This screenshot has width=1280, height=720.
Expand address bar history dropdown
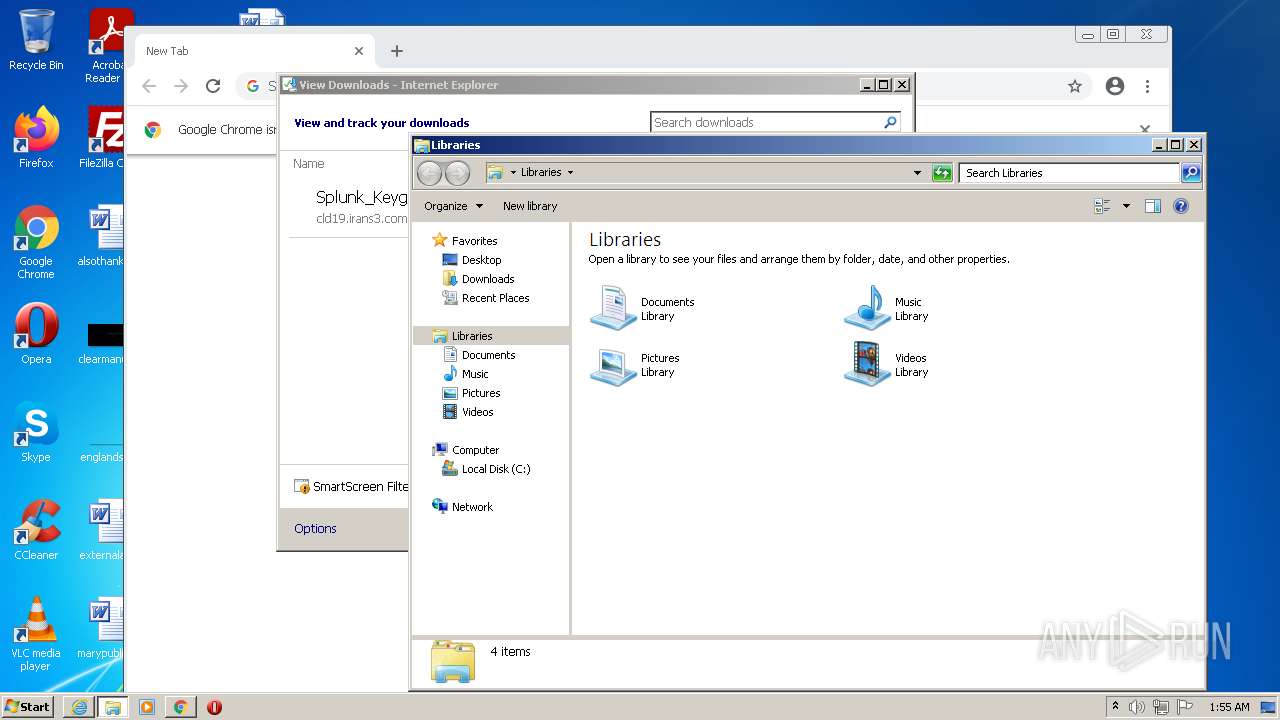tap(917, 173)
